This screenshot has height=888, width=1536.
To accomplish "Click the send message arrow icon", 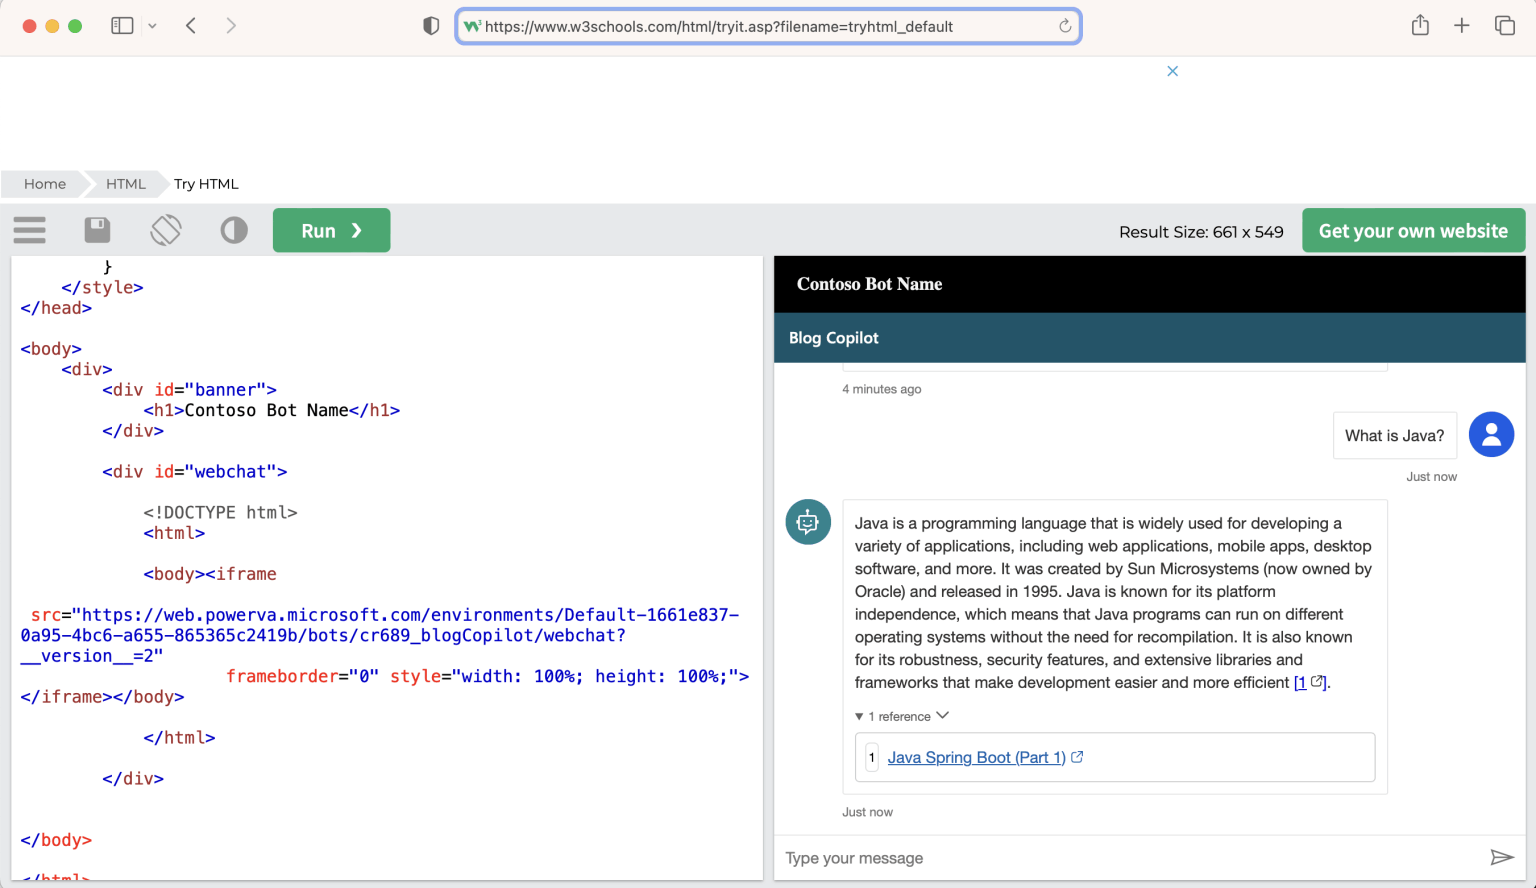I will click(x=1501, y=858).
